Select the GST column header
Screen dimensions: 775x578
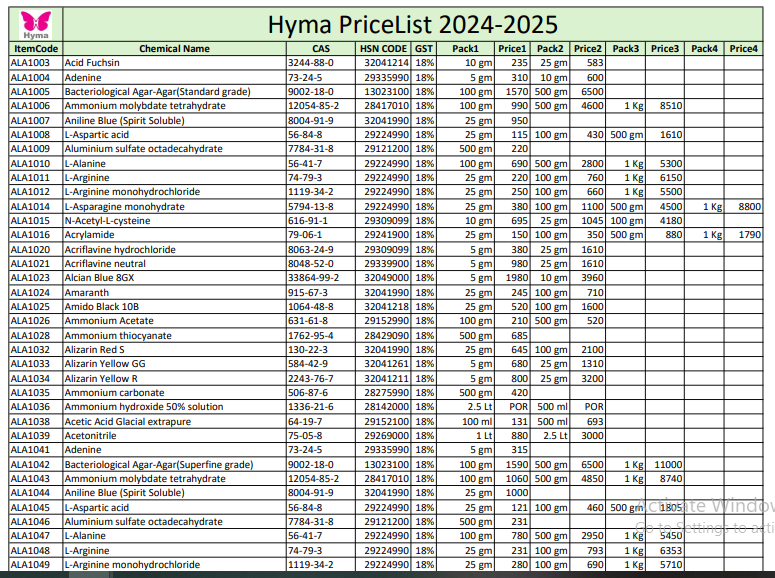click(x=424, y=48)
